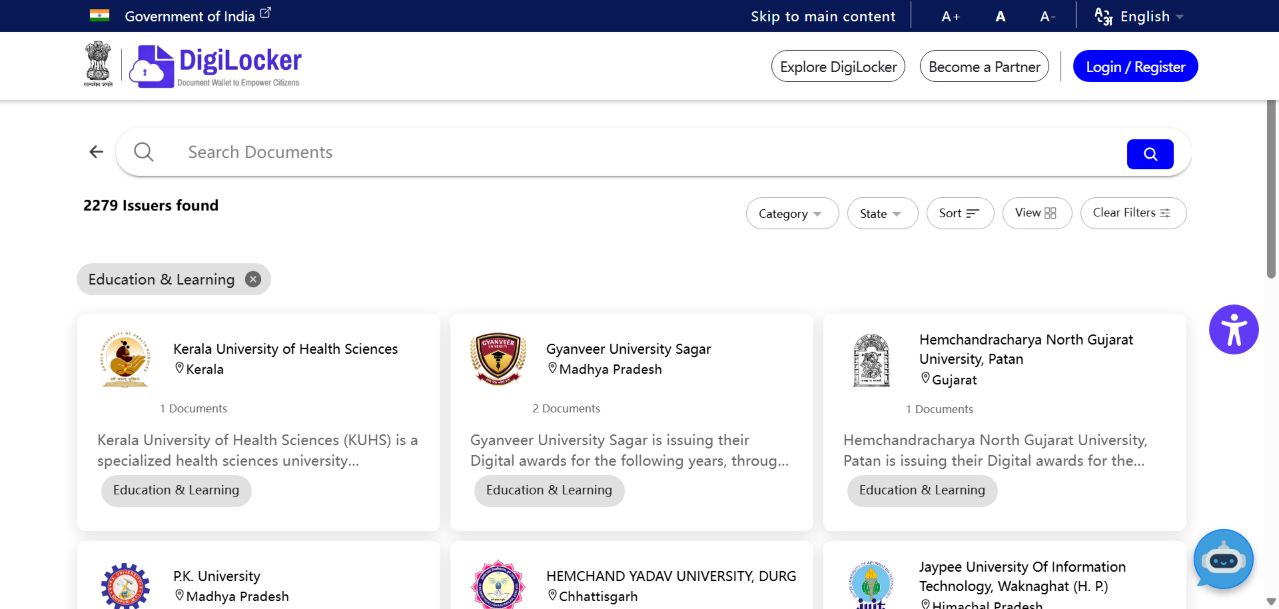Click P.K. University logo
Image resolution: width=1279 pixels, height=609 pixels.
click(x=125, y=587)
